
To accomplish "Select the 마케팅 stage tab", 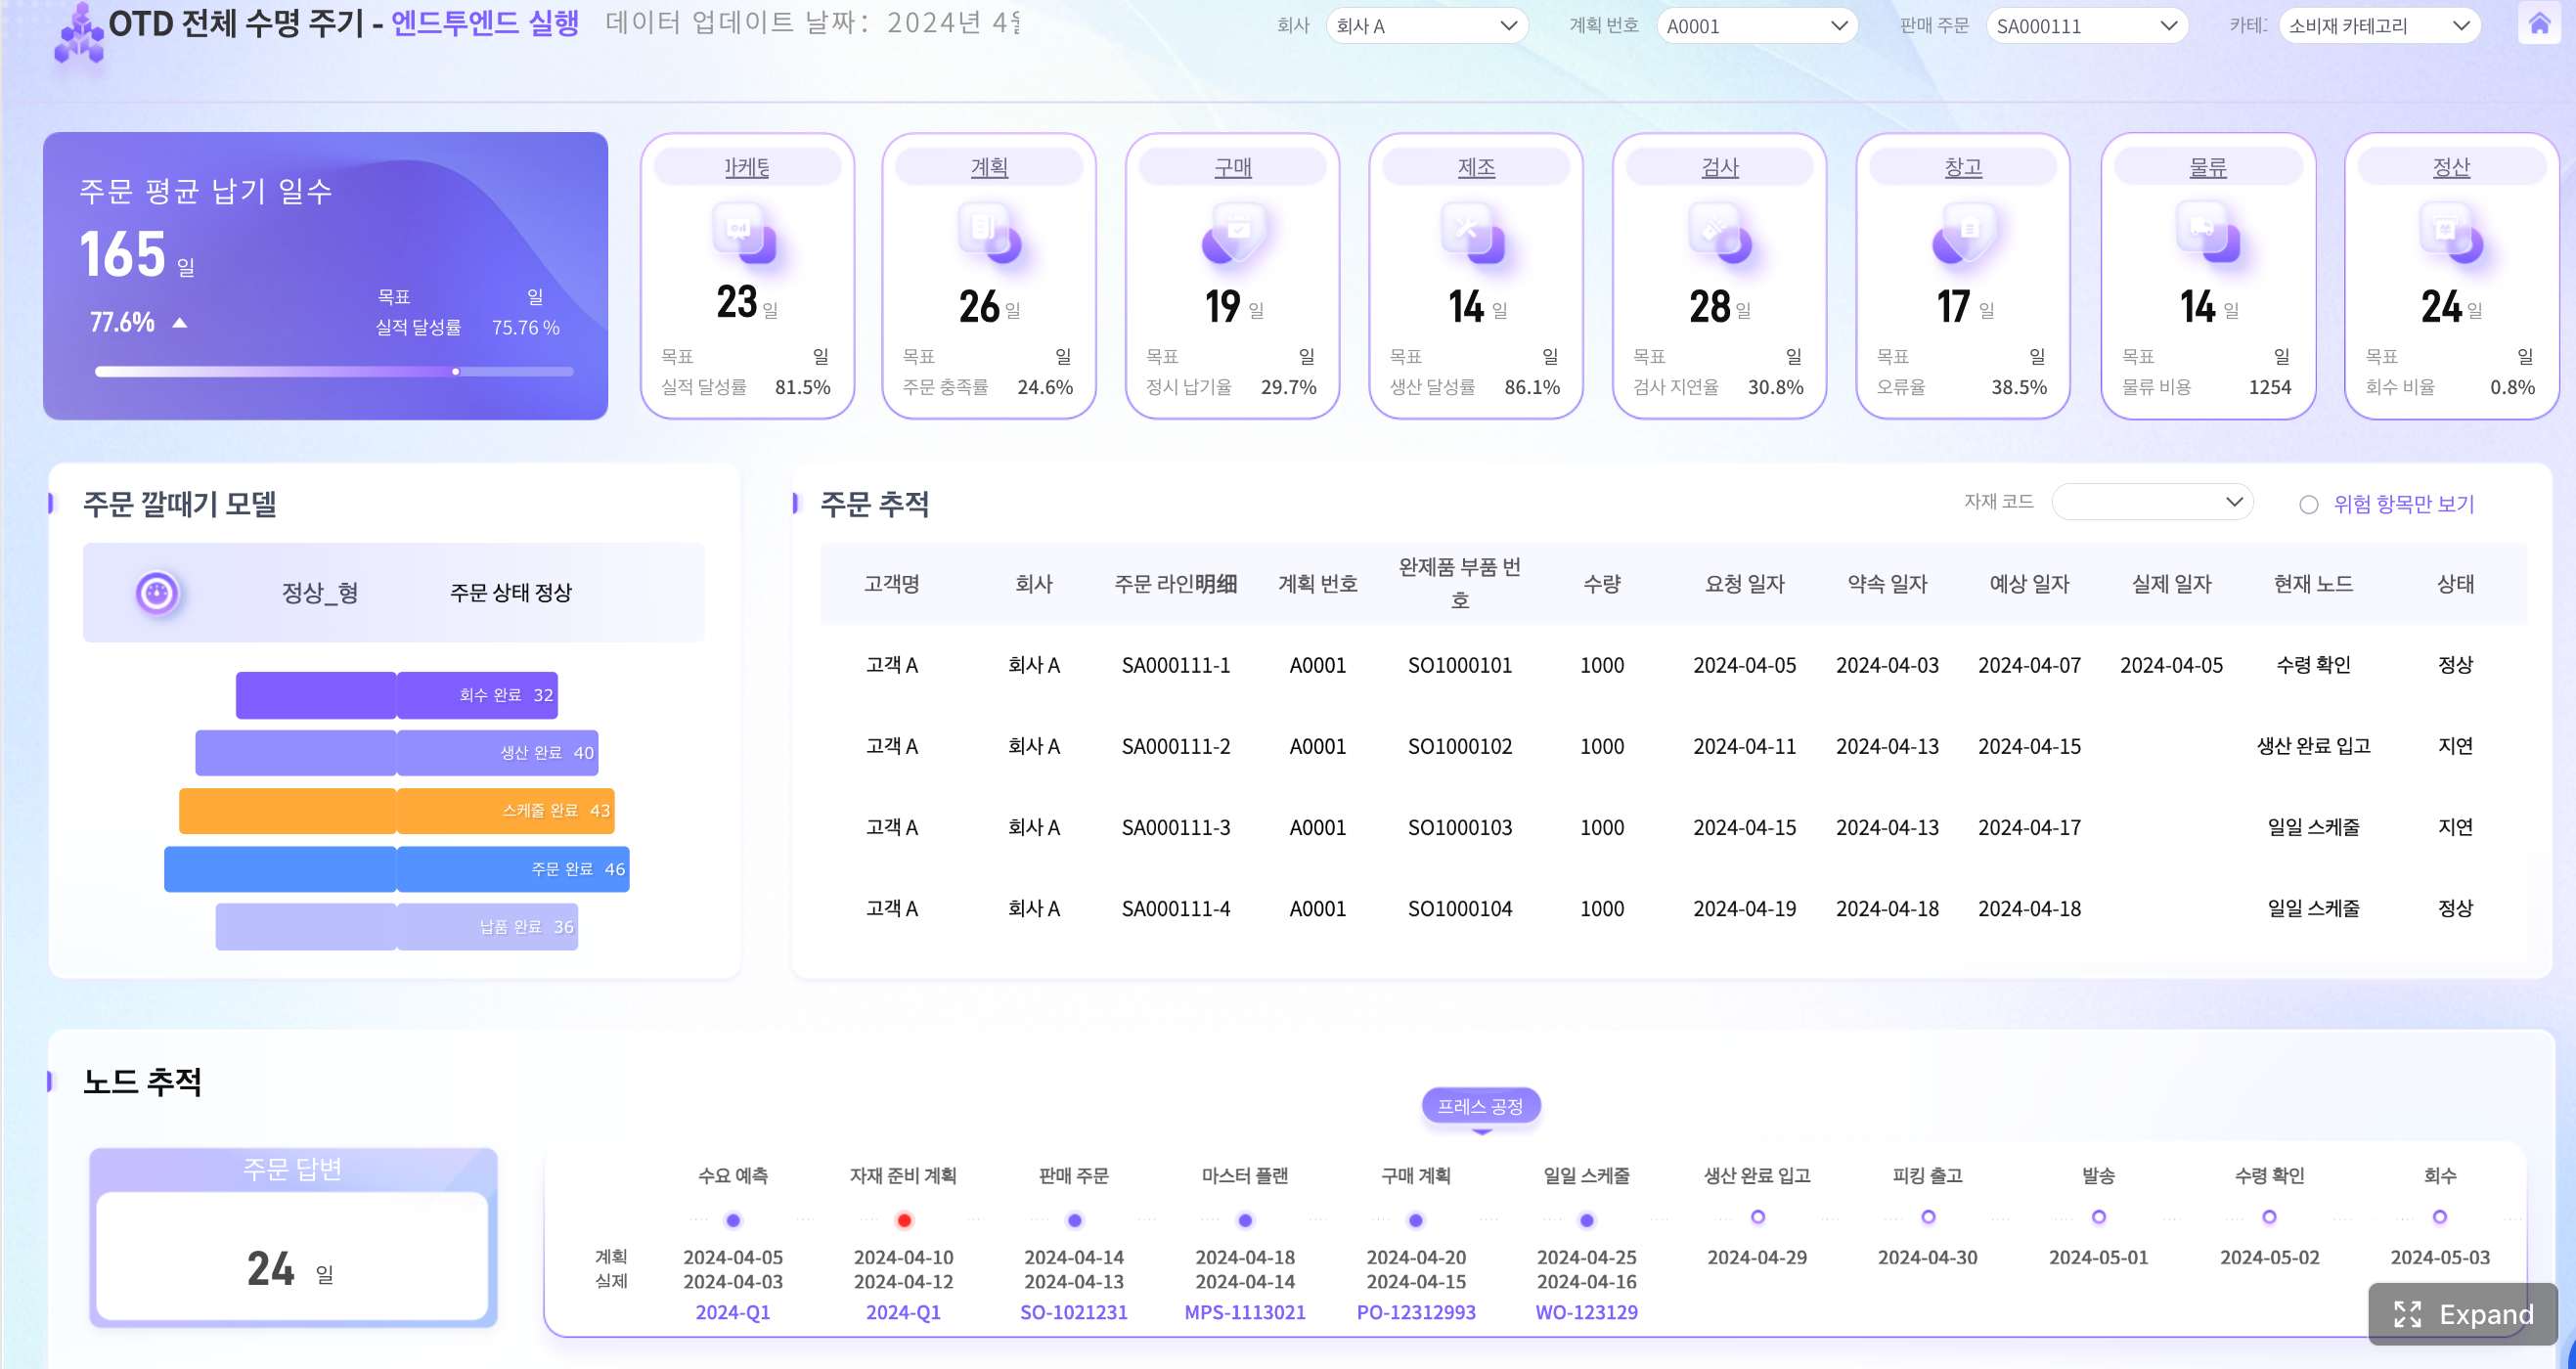I will pos(747,167).
